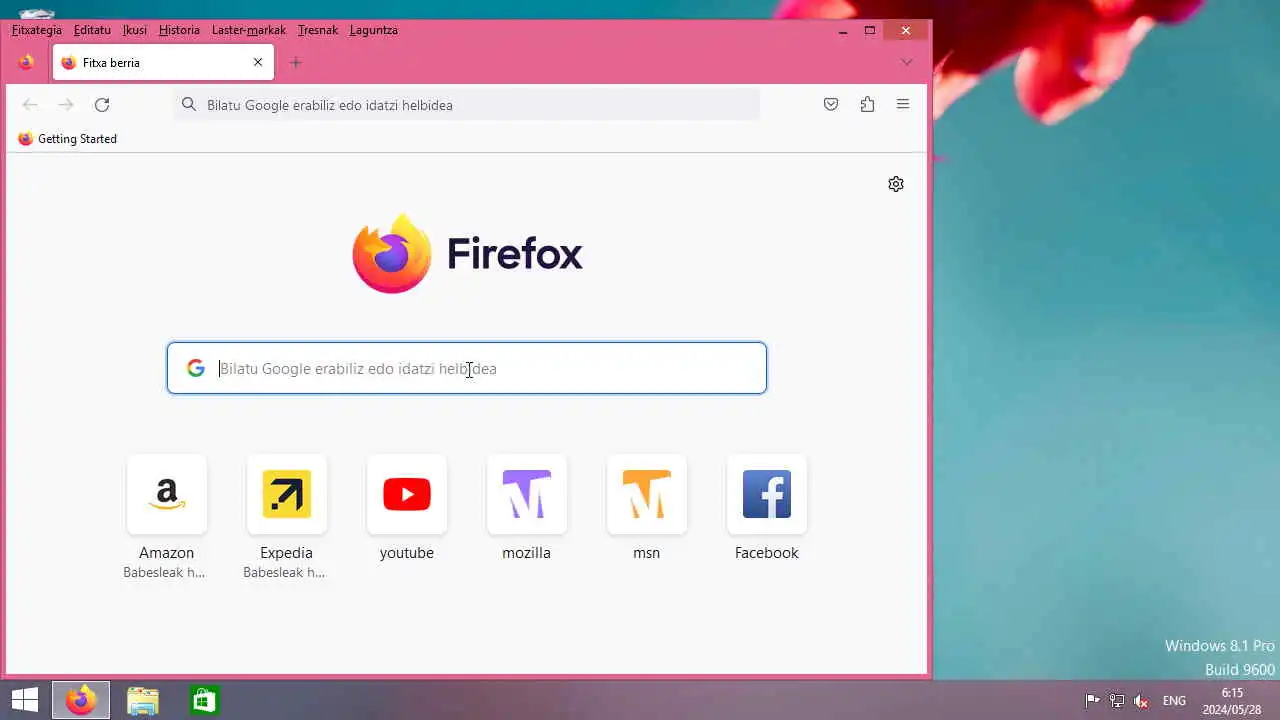Reload the current page

pos(102,105)
